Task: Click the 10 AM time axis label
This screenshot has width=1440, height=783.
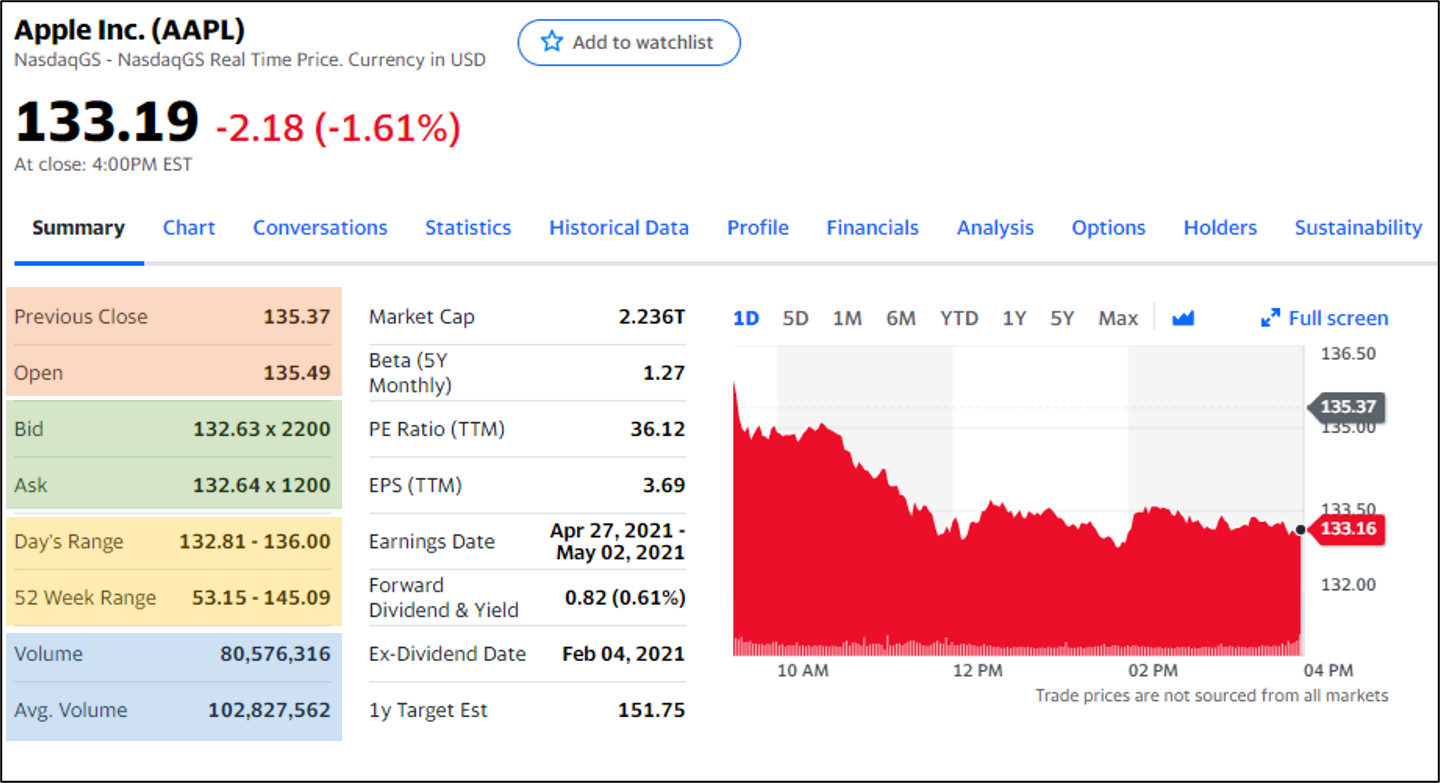Action: click(803, 670)
